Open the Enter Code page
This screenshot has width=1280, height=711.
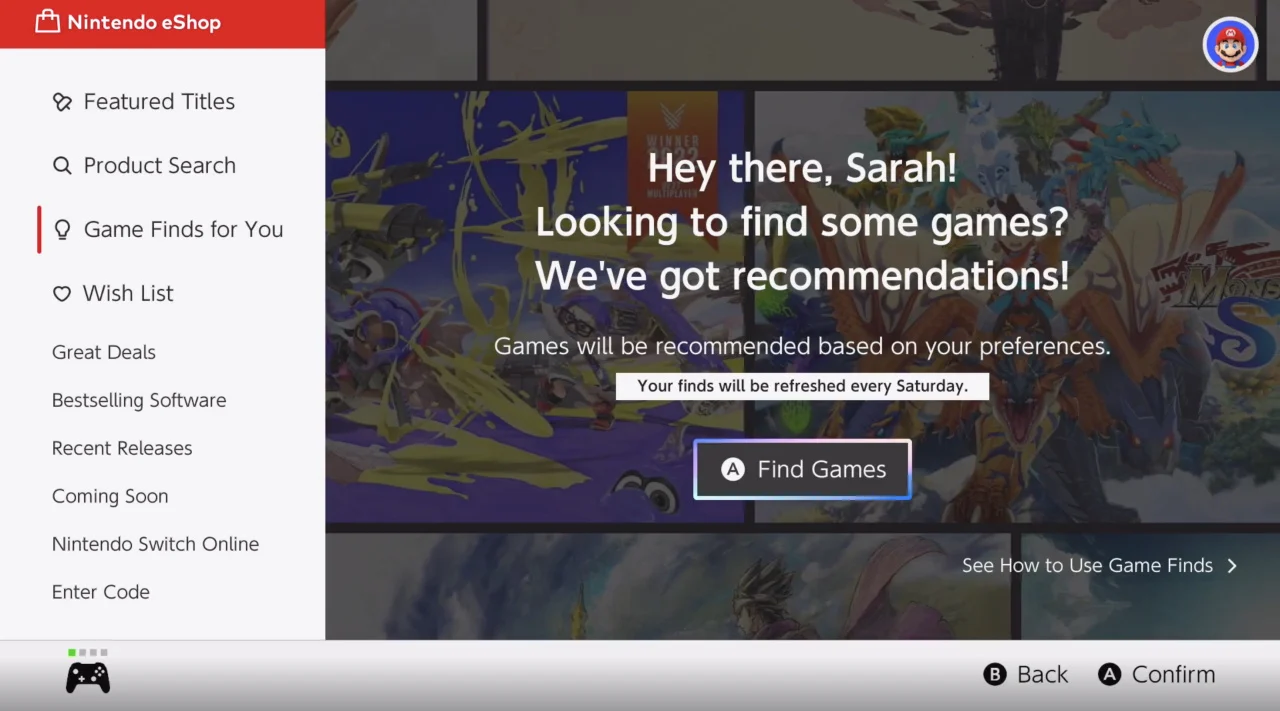pyautogui.click(x=100, y=592)
